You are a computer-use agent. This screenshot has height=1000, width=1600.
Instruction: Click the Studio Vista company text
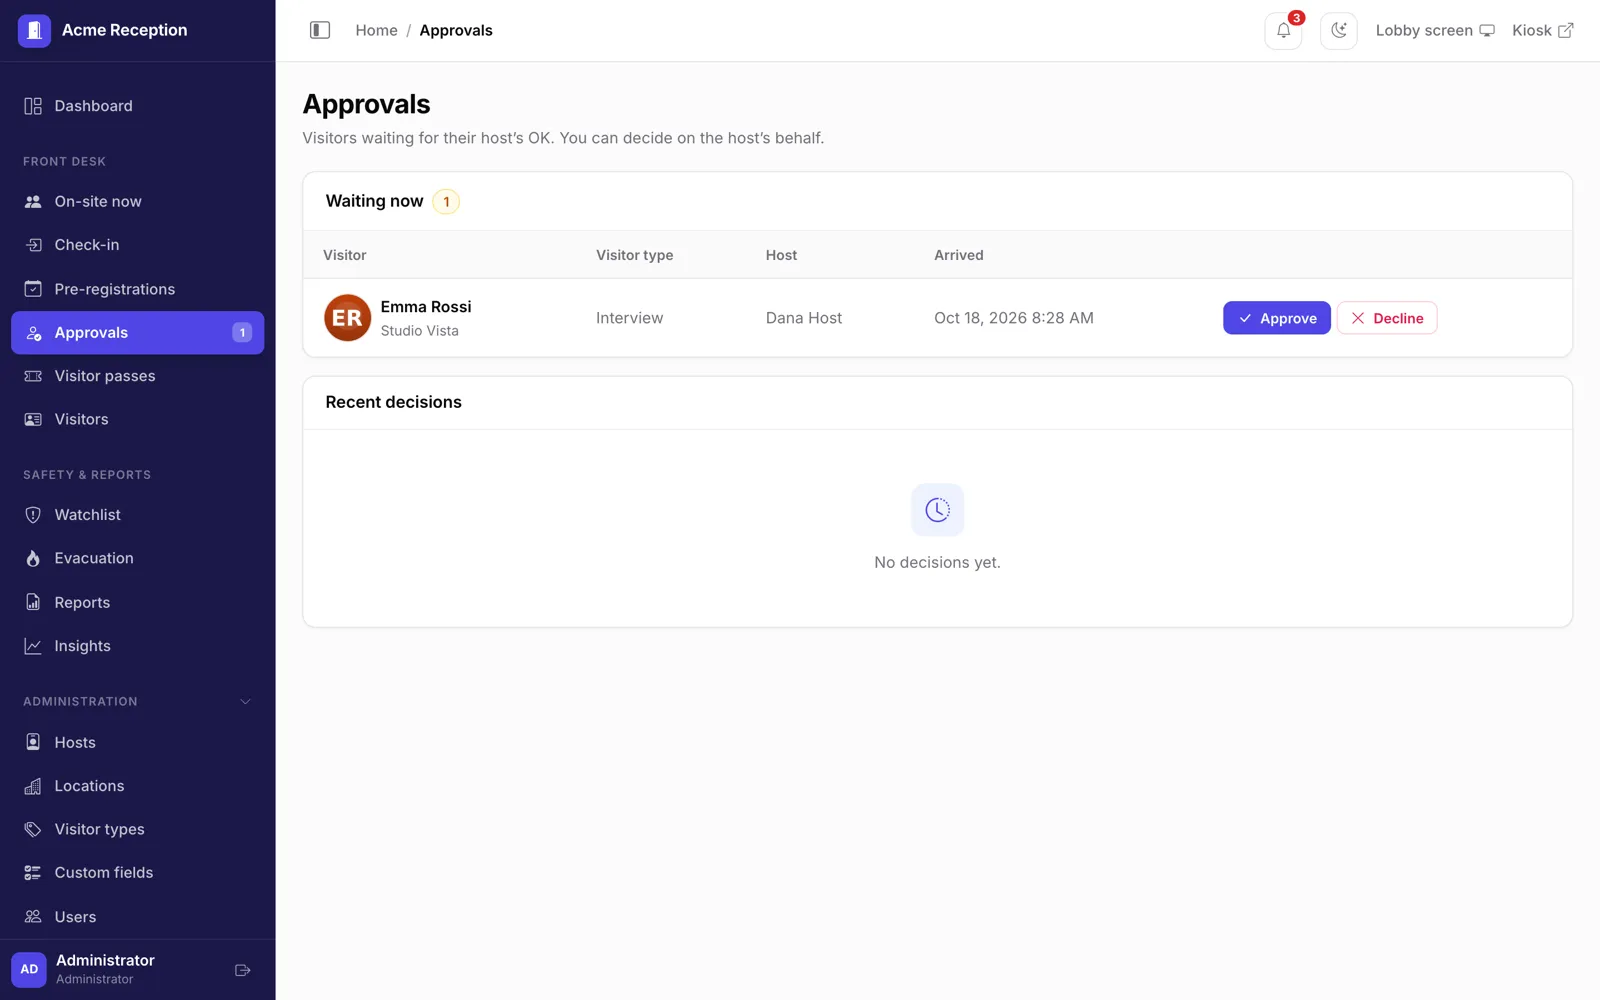(419, 331)
